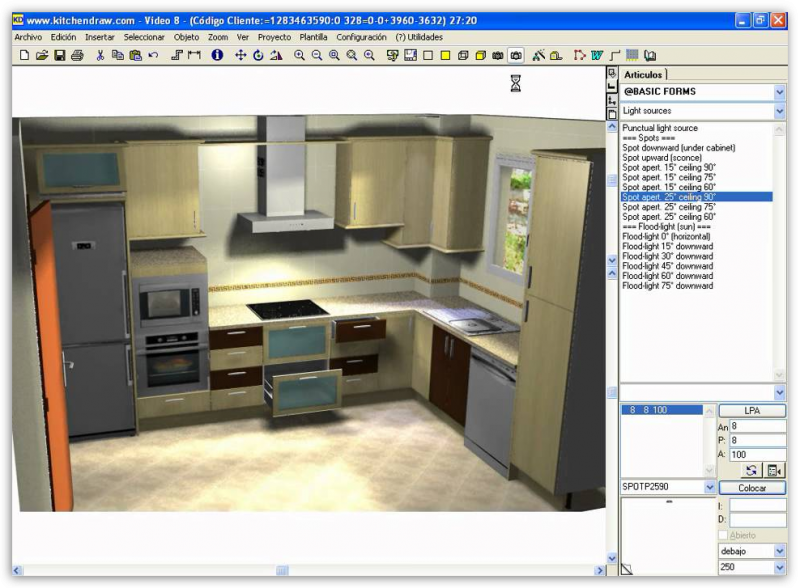This screenshot has width=800, height=588.
Task: Toggle the Abierto checkbox
Action: (724, 536)
